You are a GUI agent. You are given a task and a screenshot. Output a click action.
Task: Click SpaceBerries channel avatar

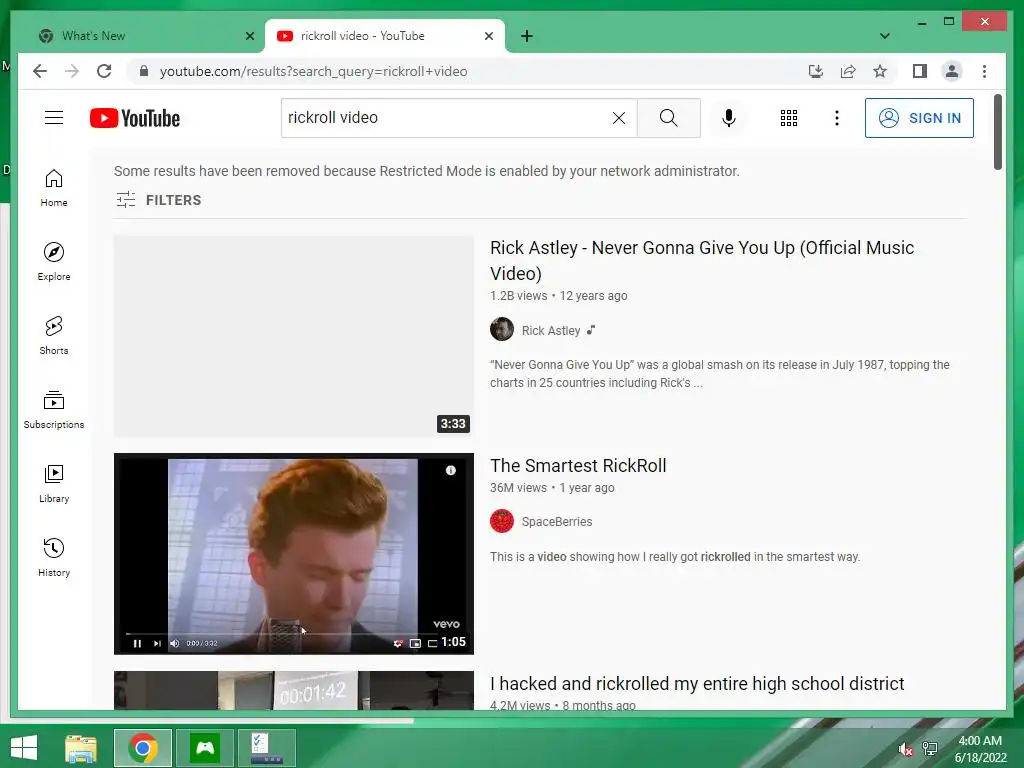coord(502,521)
